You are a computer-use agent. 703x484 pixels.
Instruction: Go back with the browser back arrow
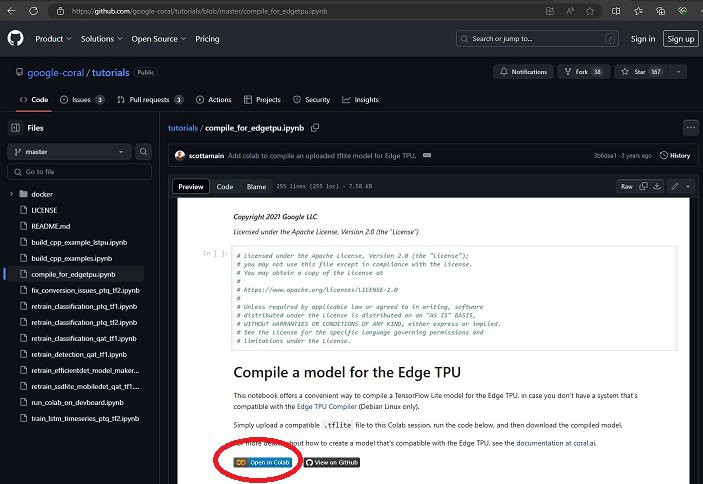pyautogui.click(x=12, y=11)
